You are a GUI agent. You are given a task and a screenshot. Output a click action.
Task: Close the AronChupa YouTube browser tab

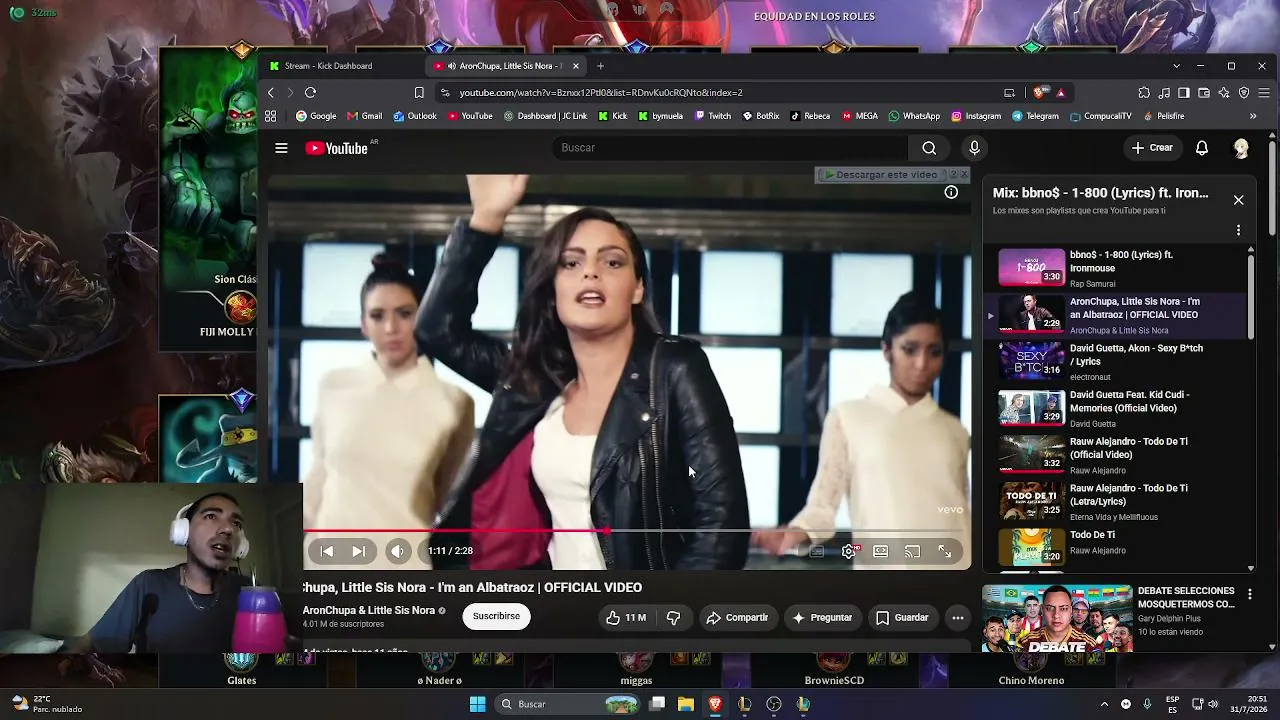575,66
